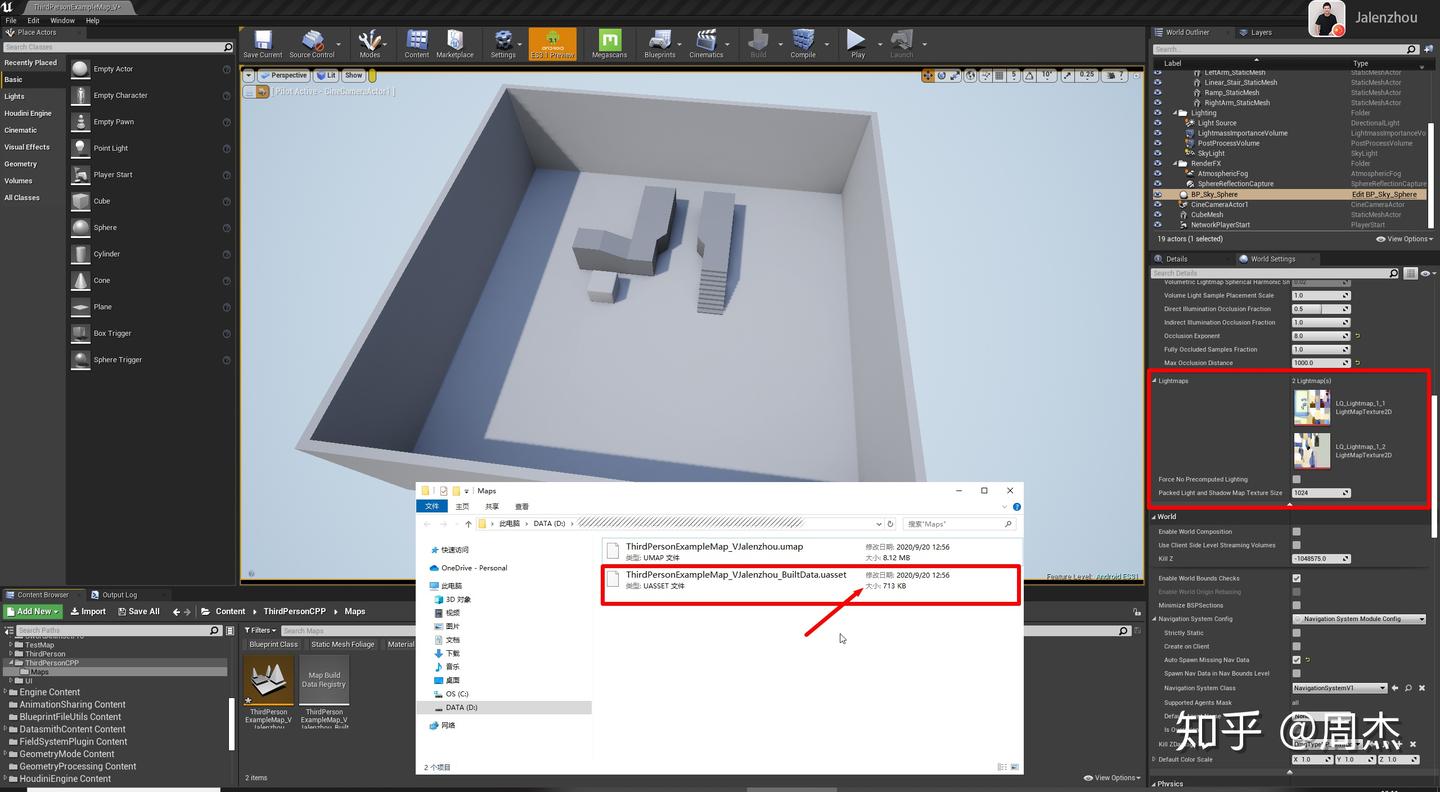
Task: Open the Navigation System Class dropdown
Action: (x=1339, y=688)
